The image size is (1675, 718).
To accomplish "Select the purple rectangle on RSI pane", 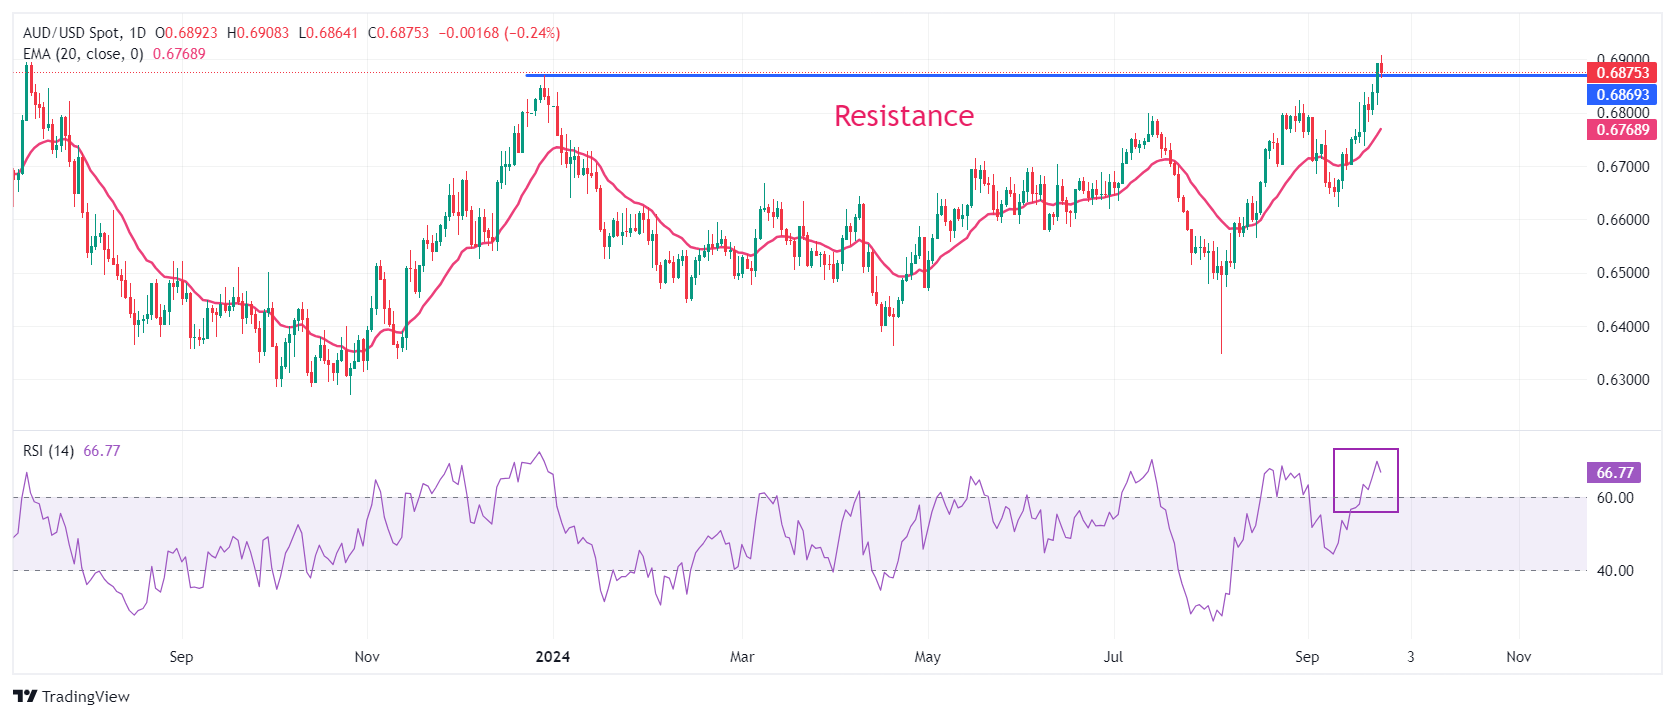I will (1365, 450).
